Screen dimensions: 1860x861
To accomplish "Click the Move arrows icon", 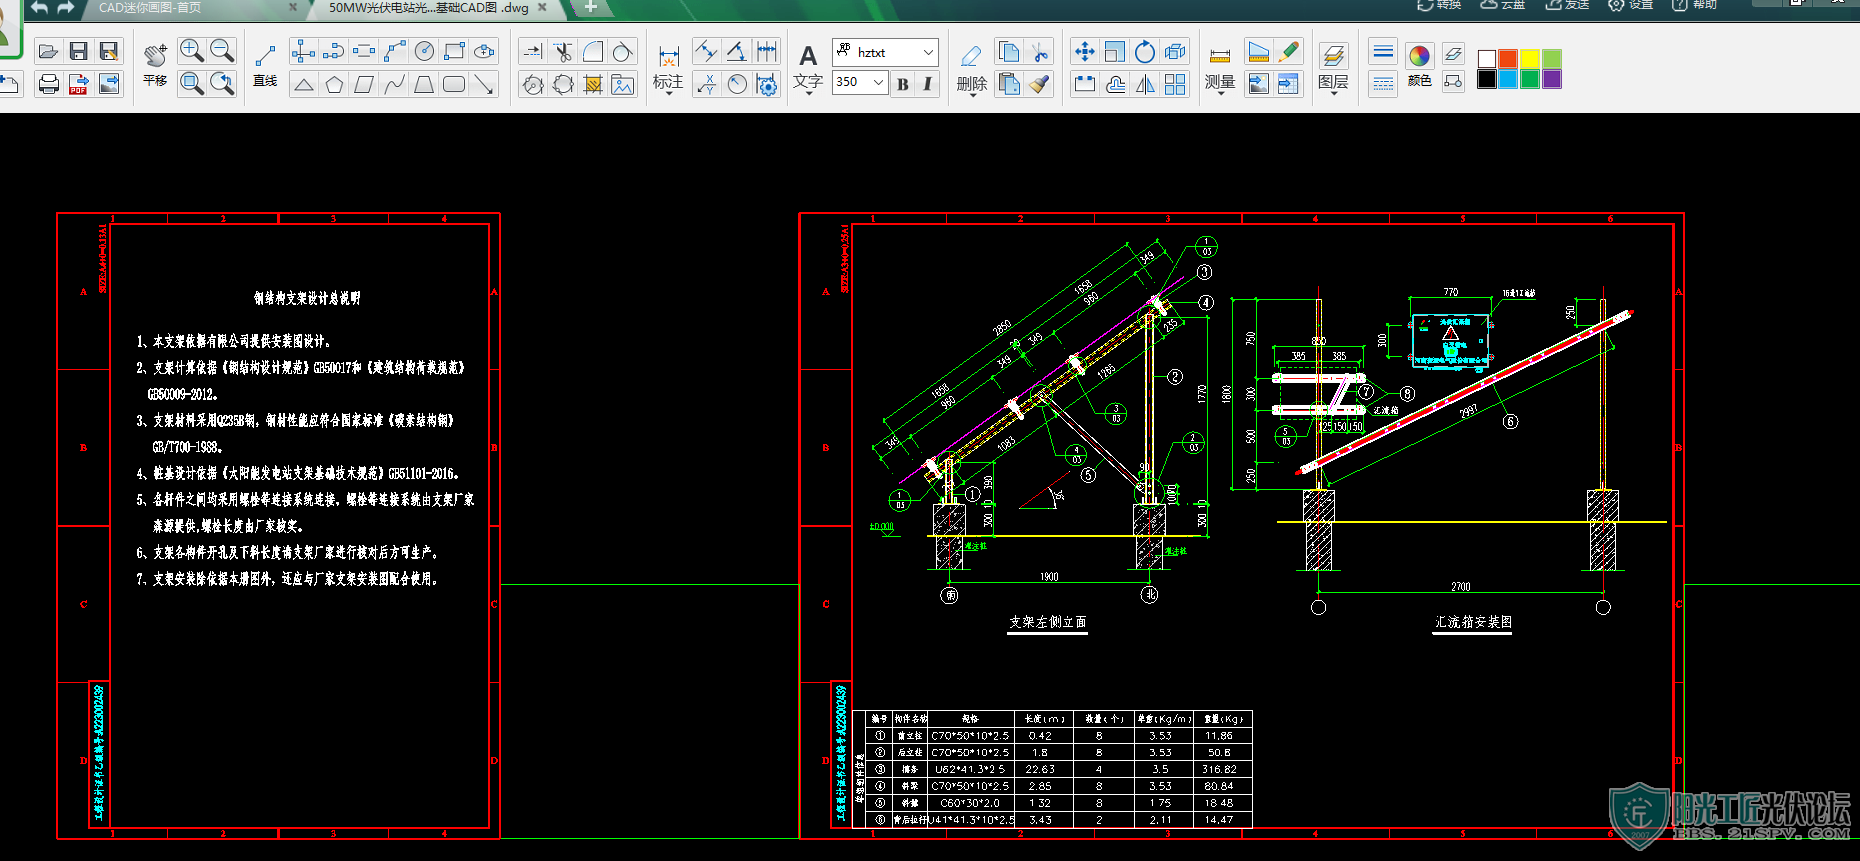I will (1085, 51).
